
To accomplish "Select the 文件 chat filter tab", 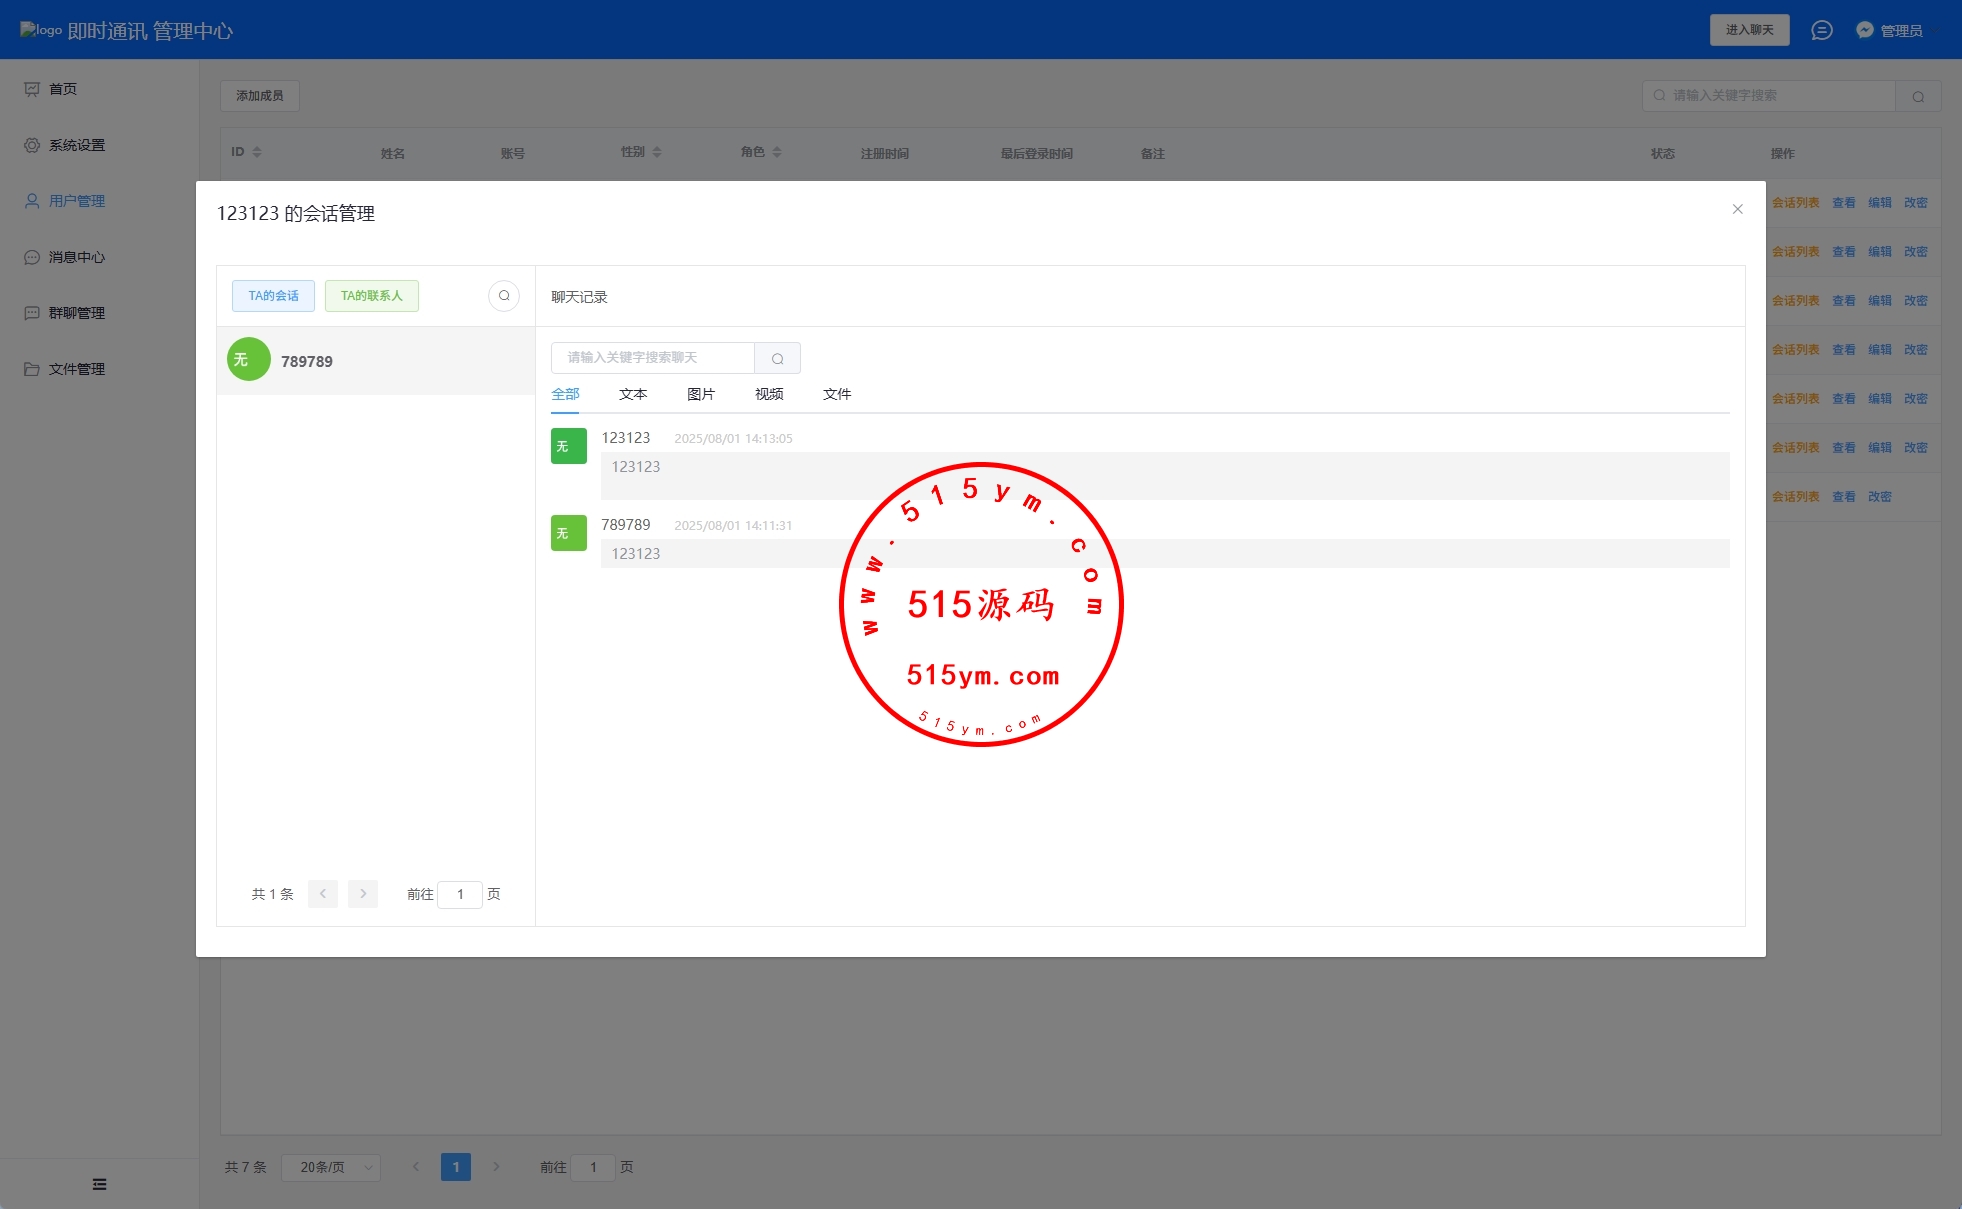I will [x=836, y=394].
